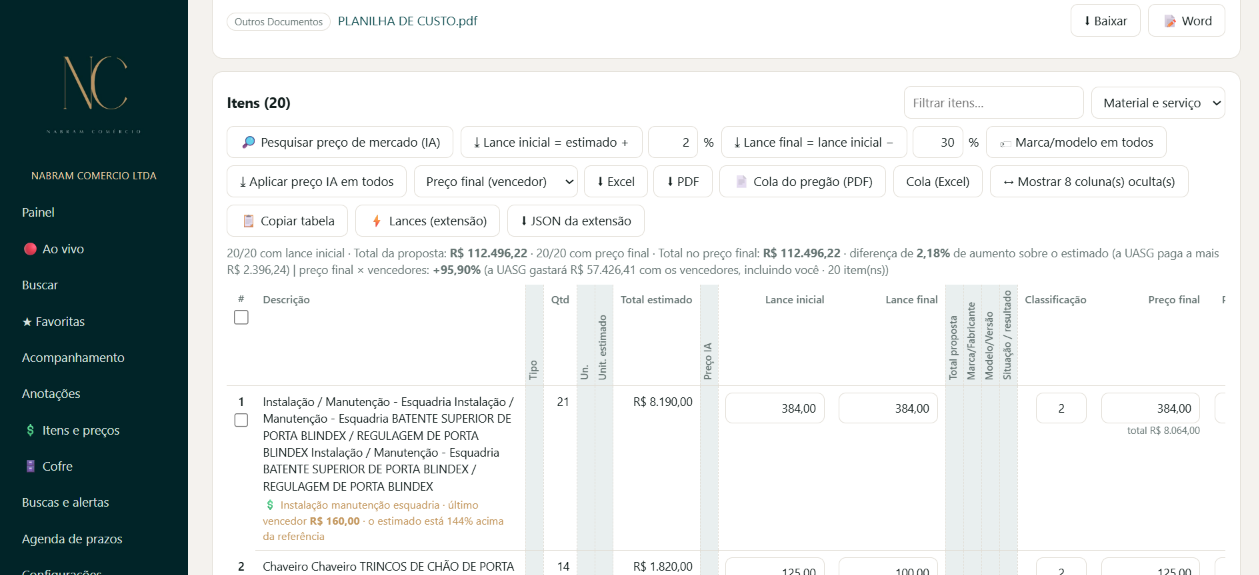This screenshot has width=1259, height=575.
Task: Click the lance inicial percent field showing 2
Action: [x=672, y=143]
